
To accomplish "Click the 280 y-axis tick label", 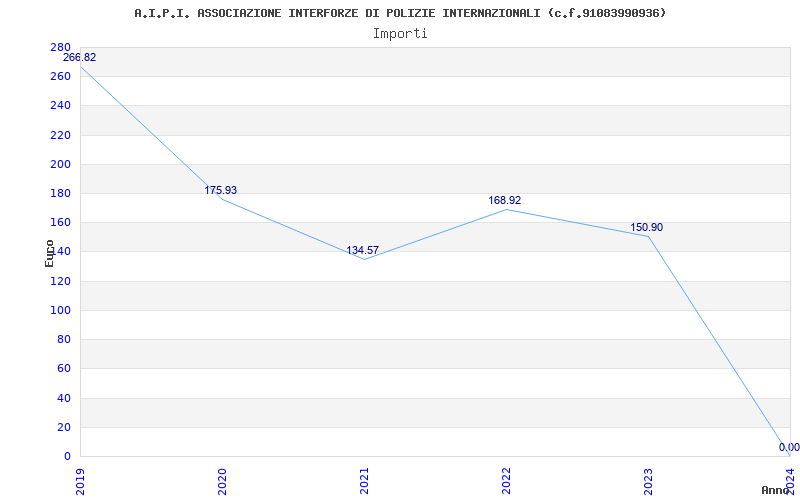I will tap(60, 47).
